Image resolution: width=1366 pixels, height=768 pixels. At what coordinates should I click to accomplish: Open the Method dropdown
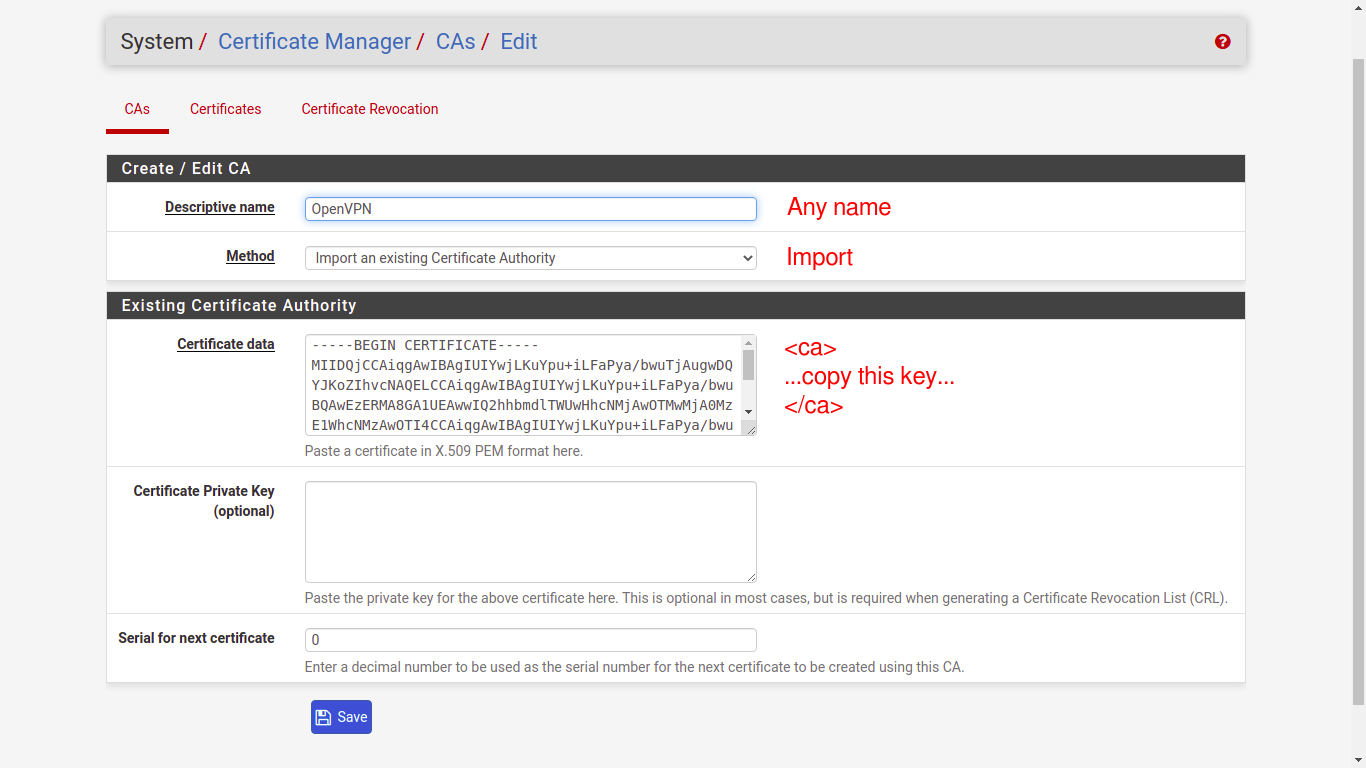[x=530, y=258]
